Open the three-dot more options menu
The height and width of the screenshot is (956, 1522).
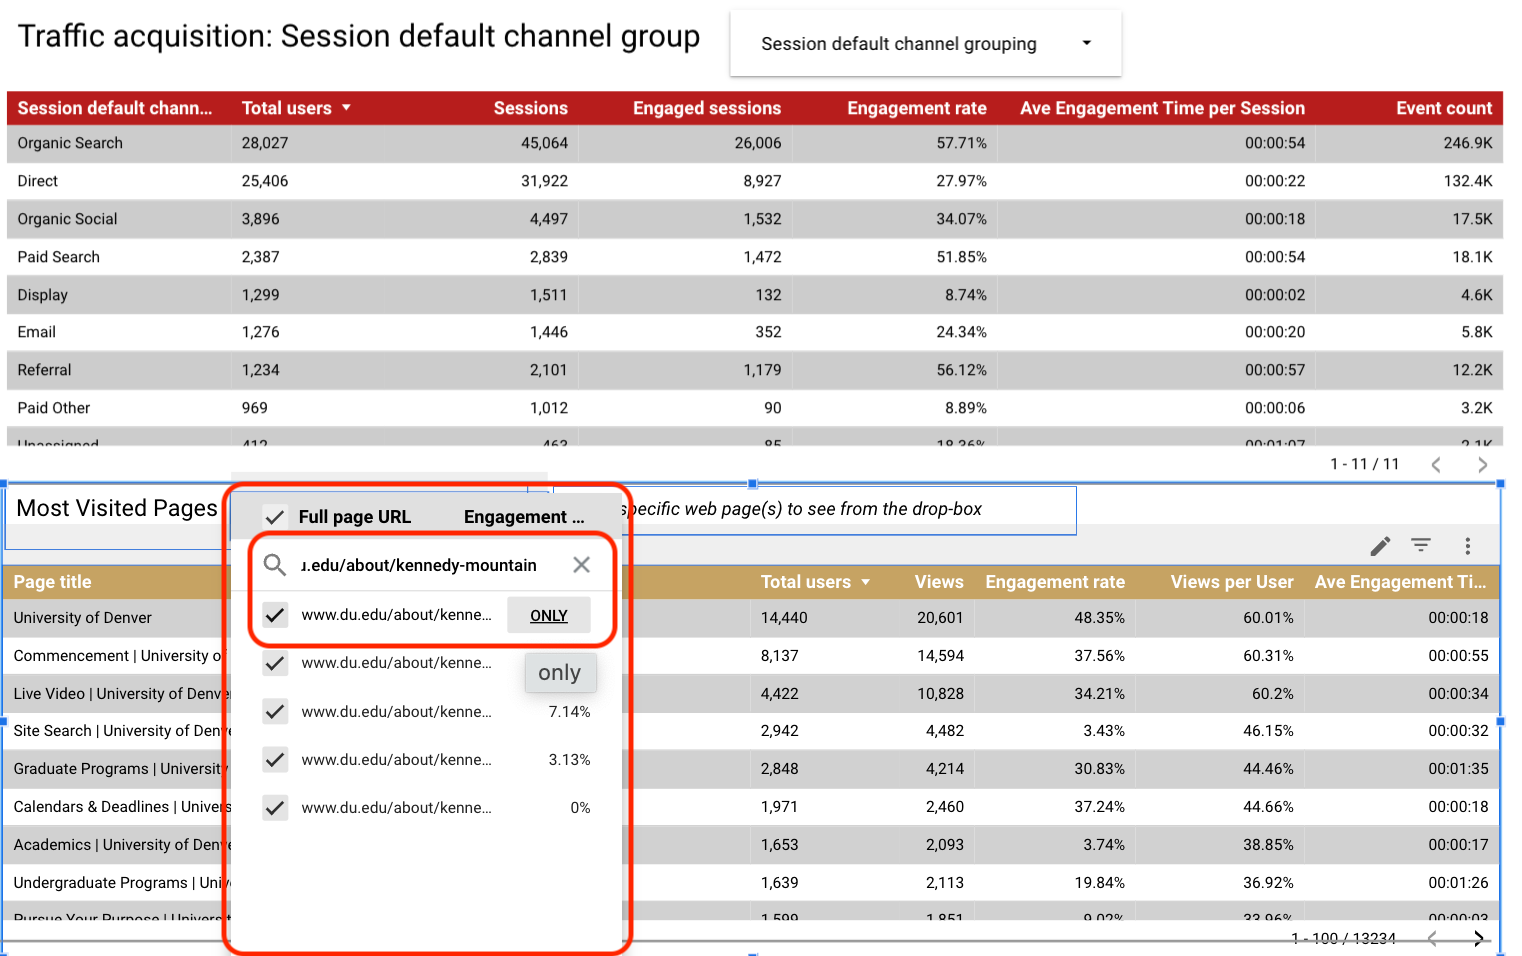coord(1467,546)
